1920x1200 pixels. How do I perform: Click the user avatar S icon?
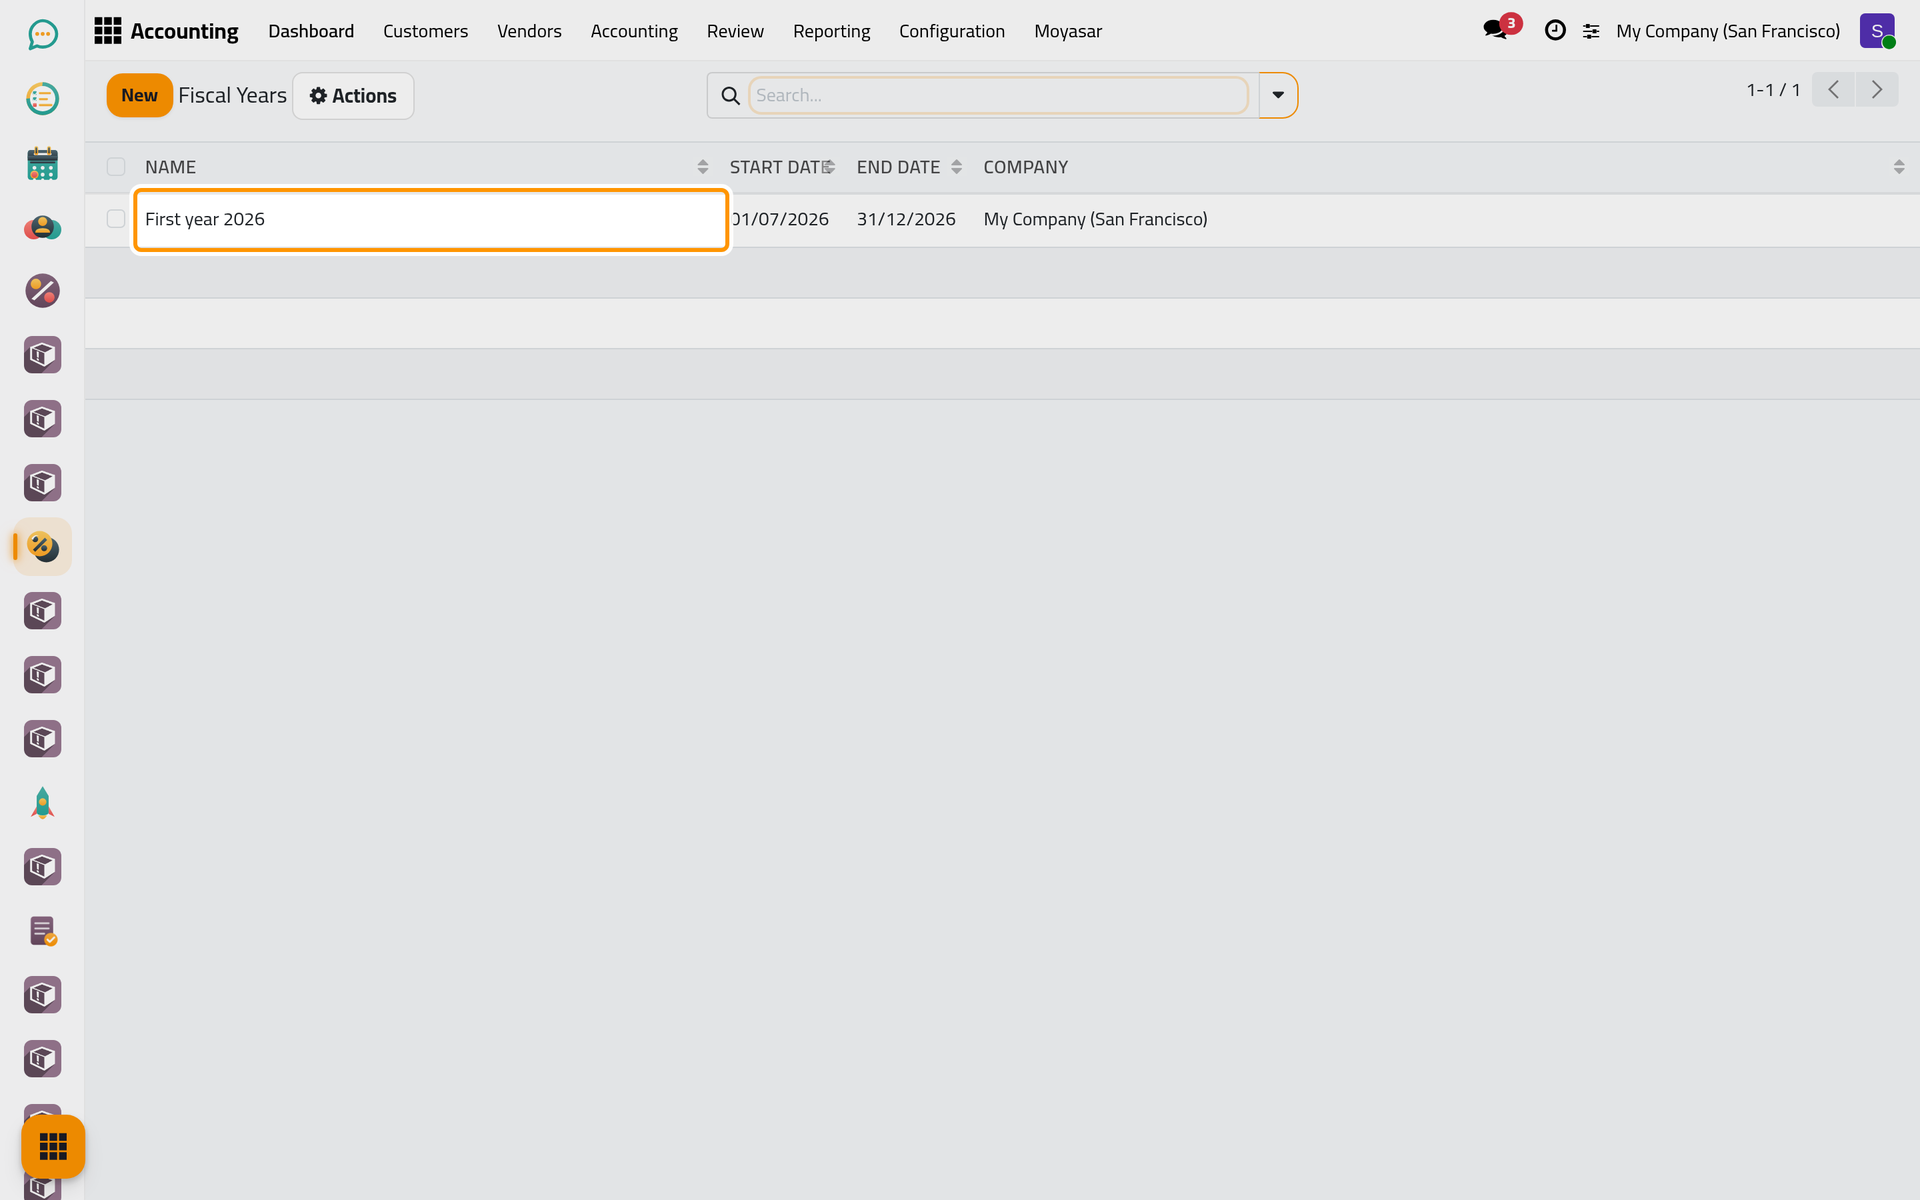coord(1877,31)
